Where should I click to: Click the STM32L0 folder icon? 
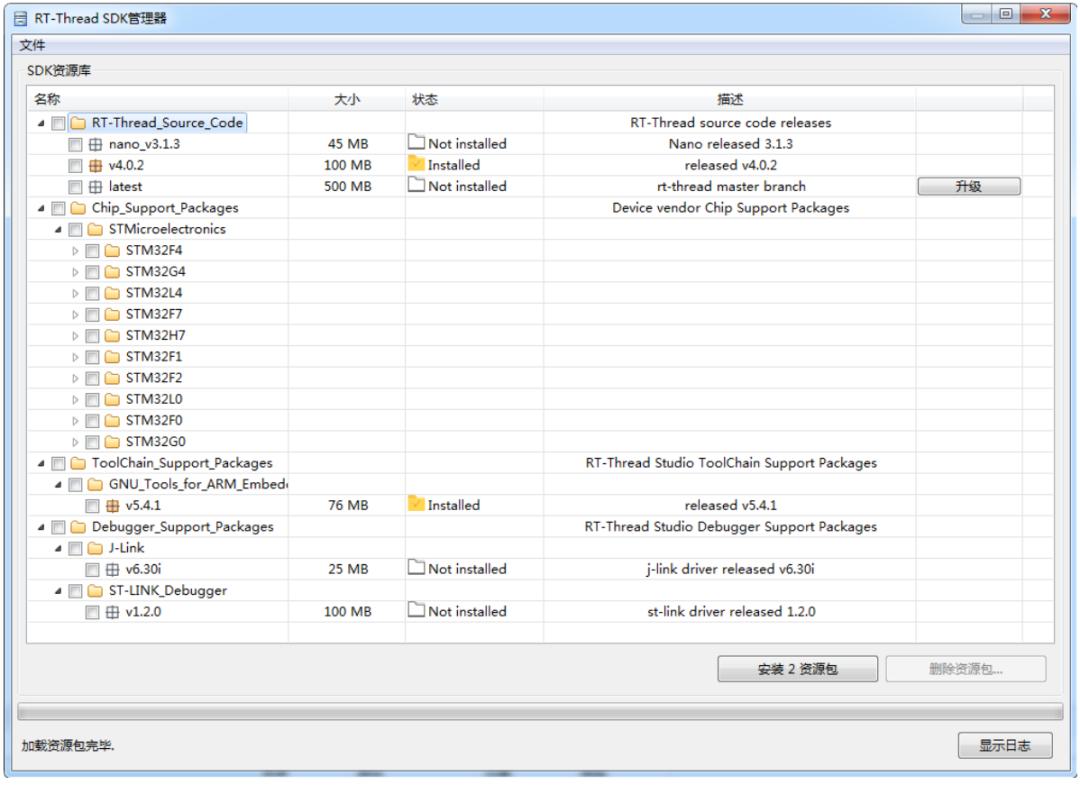(x=112, y=399)
